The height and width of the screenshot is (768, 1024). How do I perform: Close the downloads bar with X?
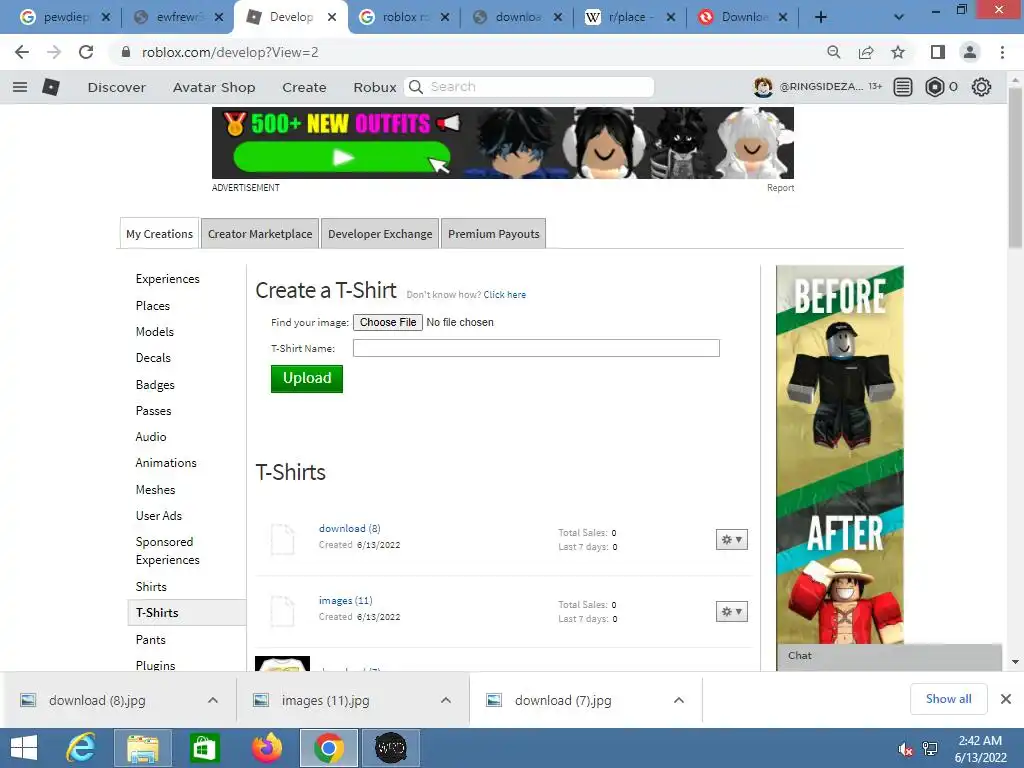tap(1006, 699)
